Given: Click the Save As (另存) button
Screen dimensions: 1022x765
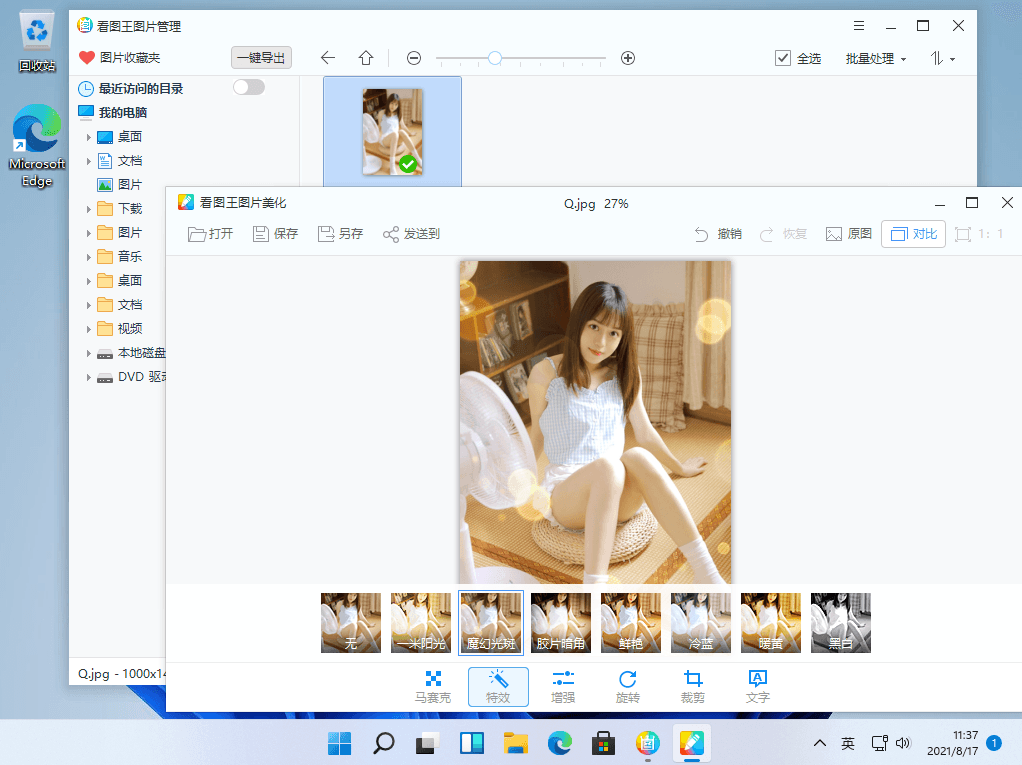Looking at the screenshot, I should [340, 234].
